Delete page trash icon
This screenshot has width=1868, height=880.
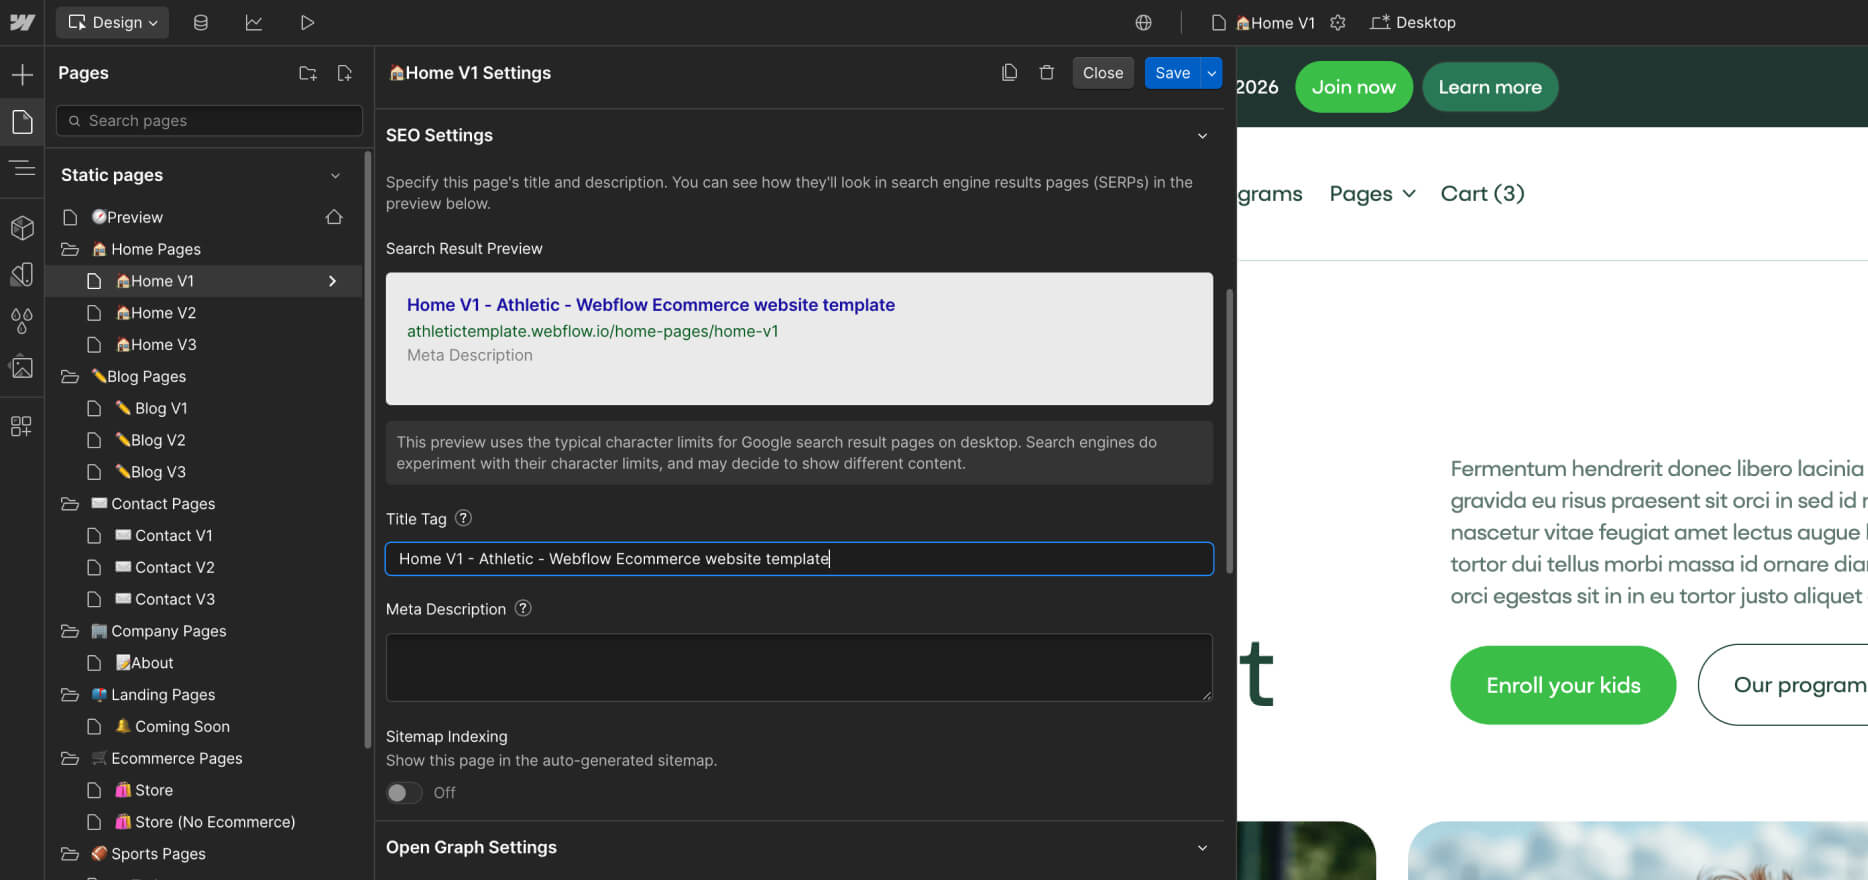(x=1046, y=72)
